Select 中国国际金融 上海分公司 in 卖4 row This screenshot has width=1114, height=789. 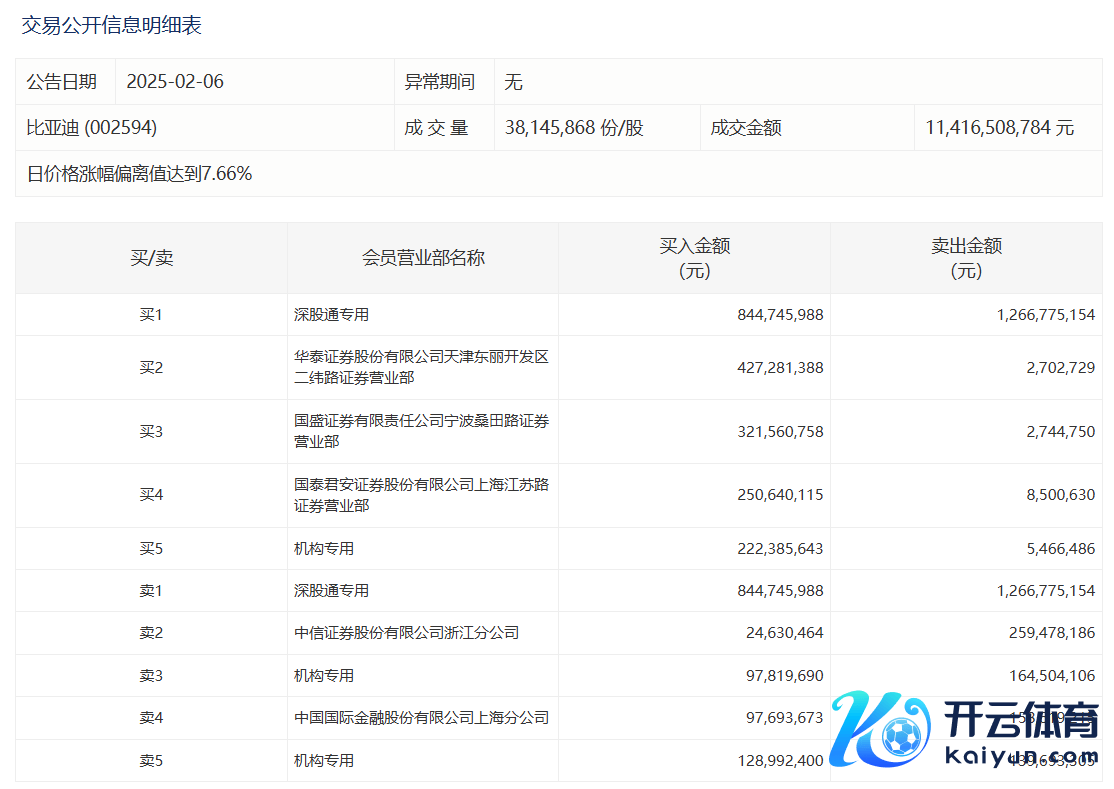point(421,718)
